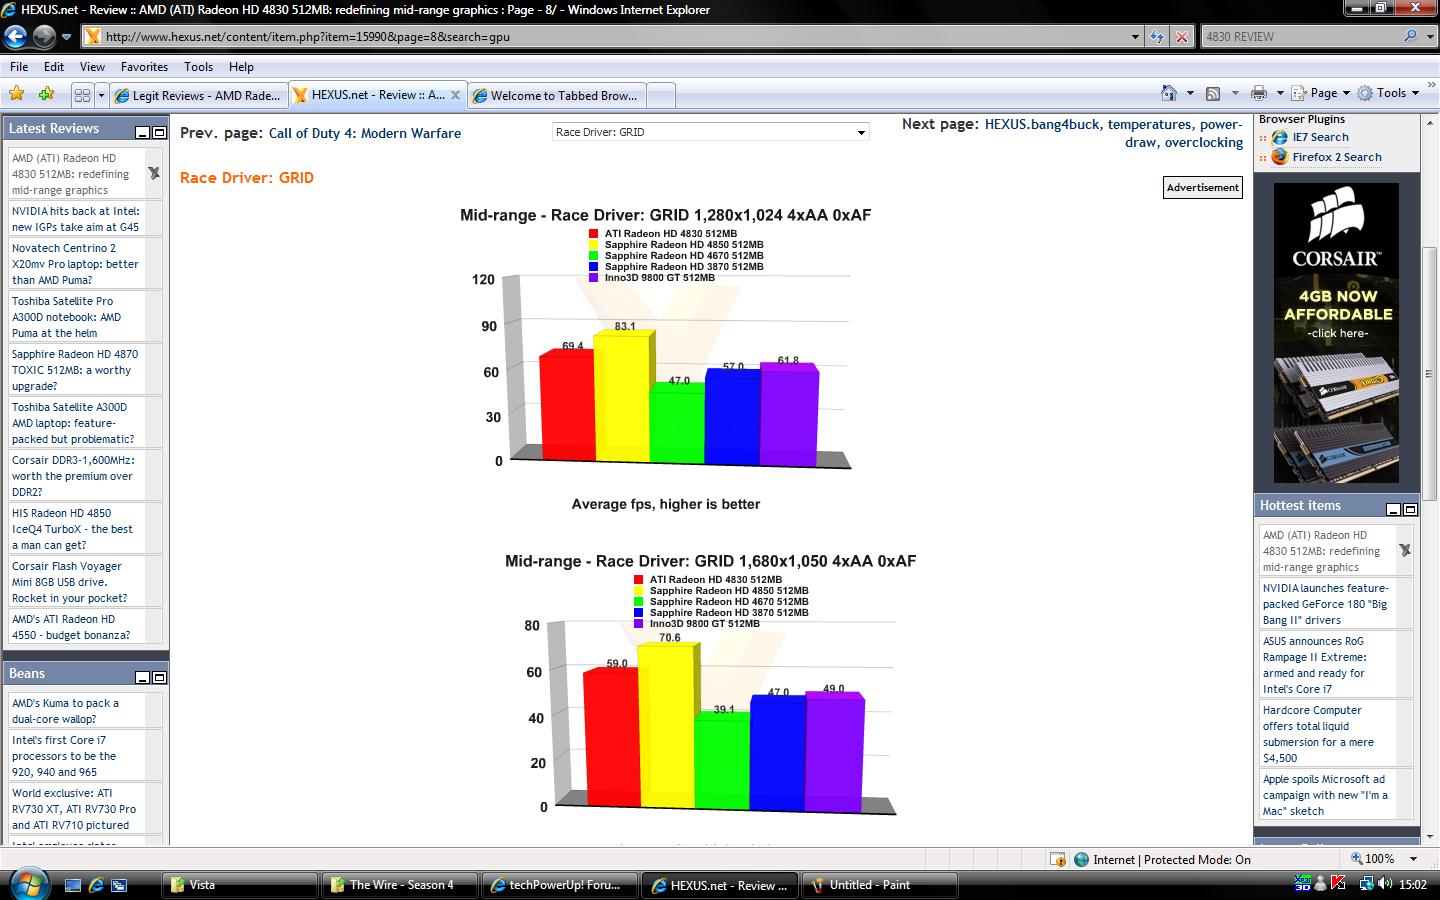The width and height of the screenshot is (1440, 900).
Task: Open Favorites Center star icon
Action: point(17,94)
